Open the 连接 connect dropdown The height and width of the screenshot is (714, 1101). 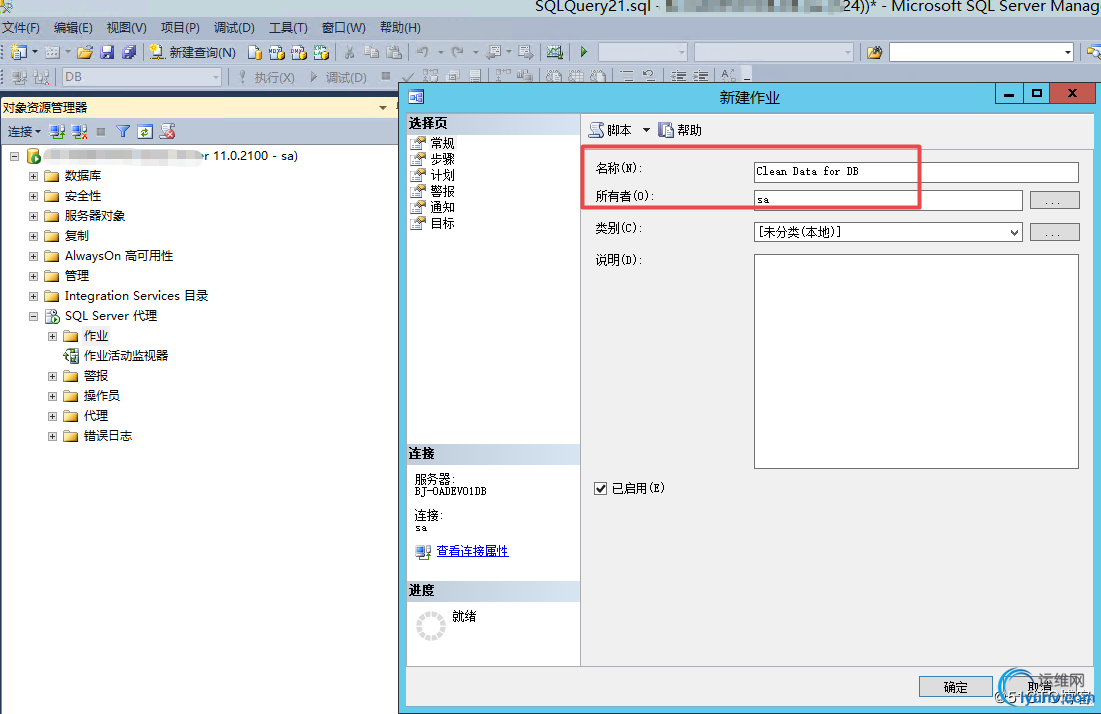(25, 131)
